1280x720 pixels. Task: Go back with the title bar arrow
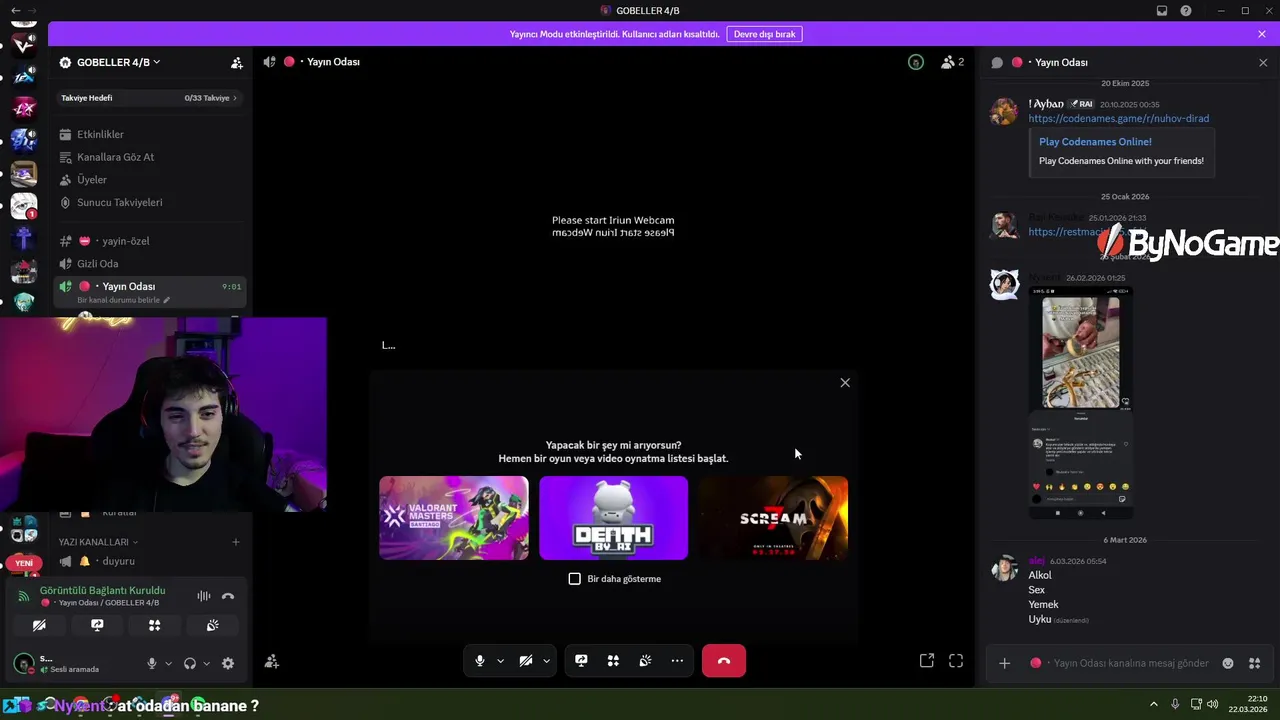click(15, 10)
